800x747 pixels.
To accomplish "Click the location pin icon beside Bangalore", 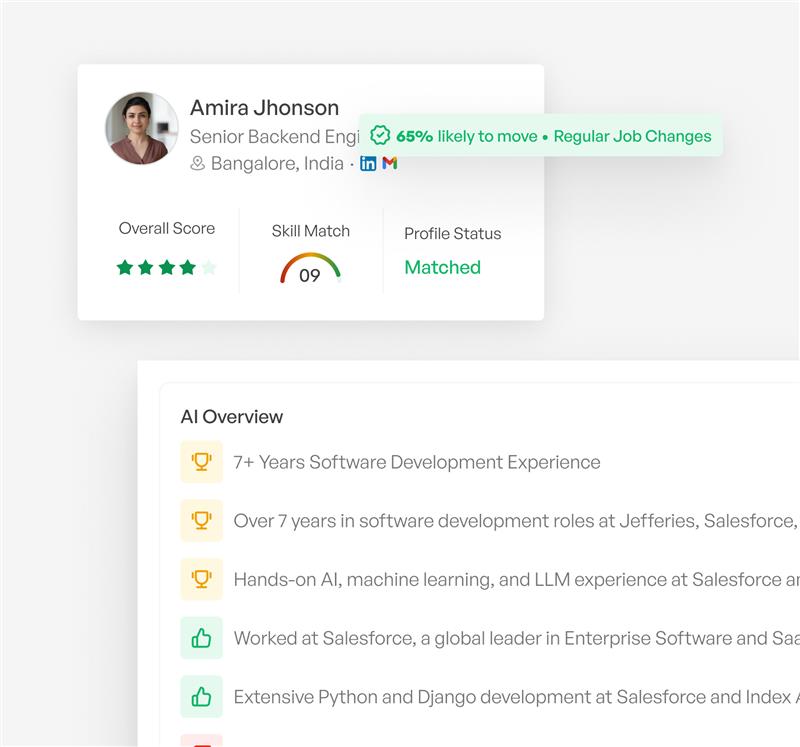I will pyautogui.click(x=198, y=164).
